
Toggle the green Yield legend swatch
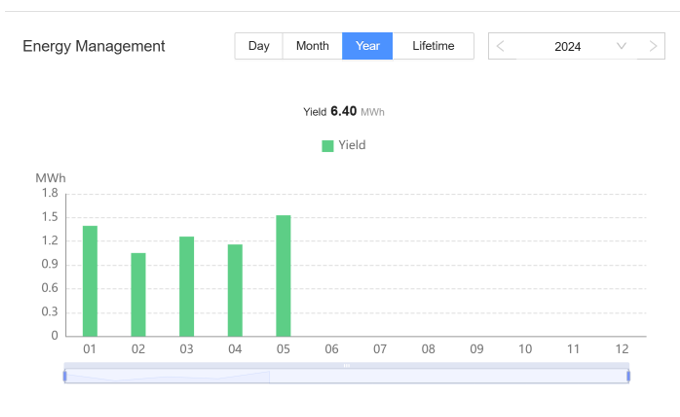point(328,146)
